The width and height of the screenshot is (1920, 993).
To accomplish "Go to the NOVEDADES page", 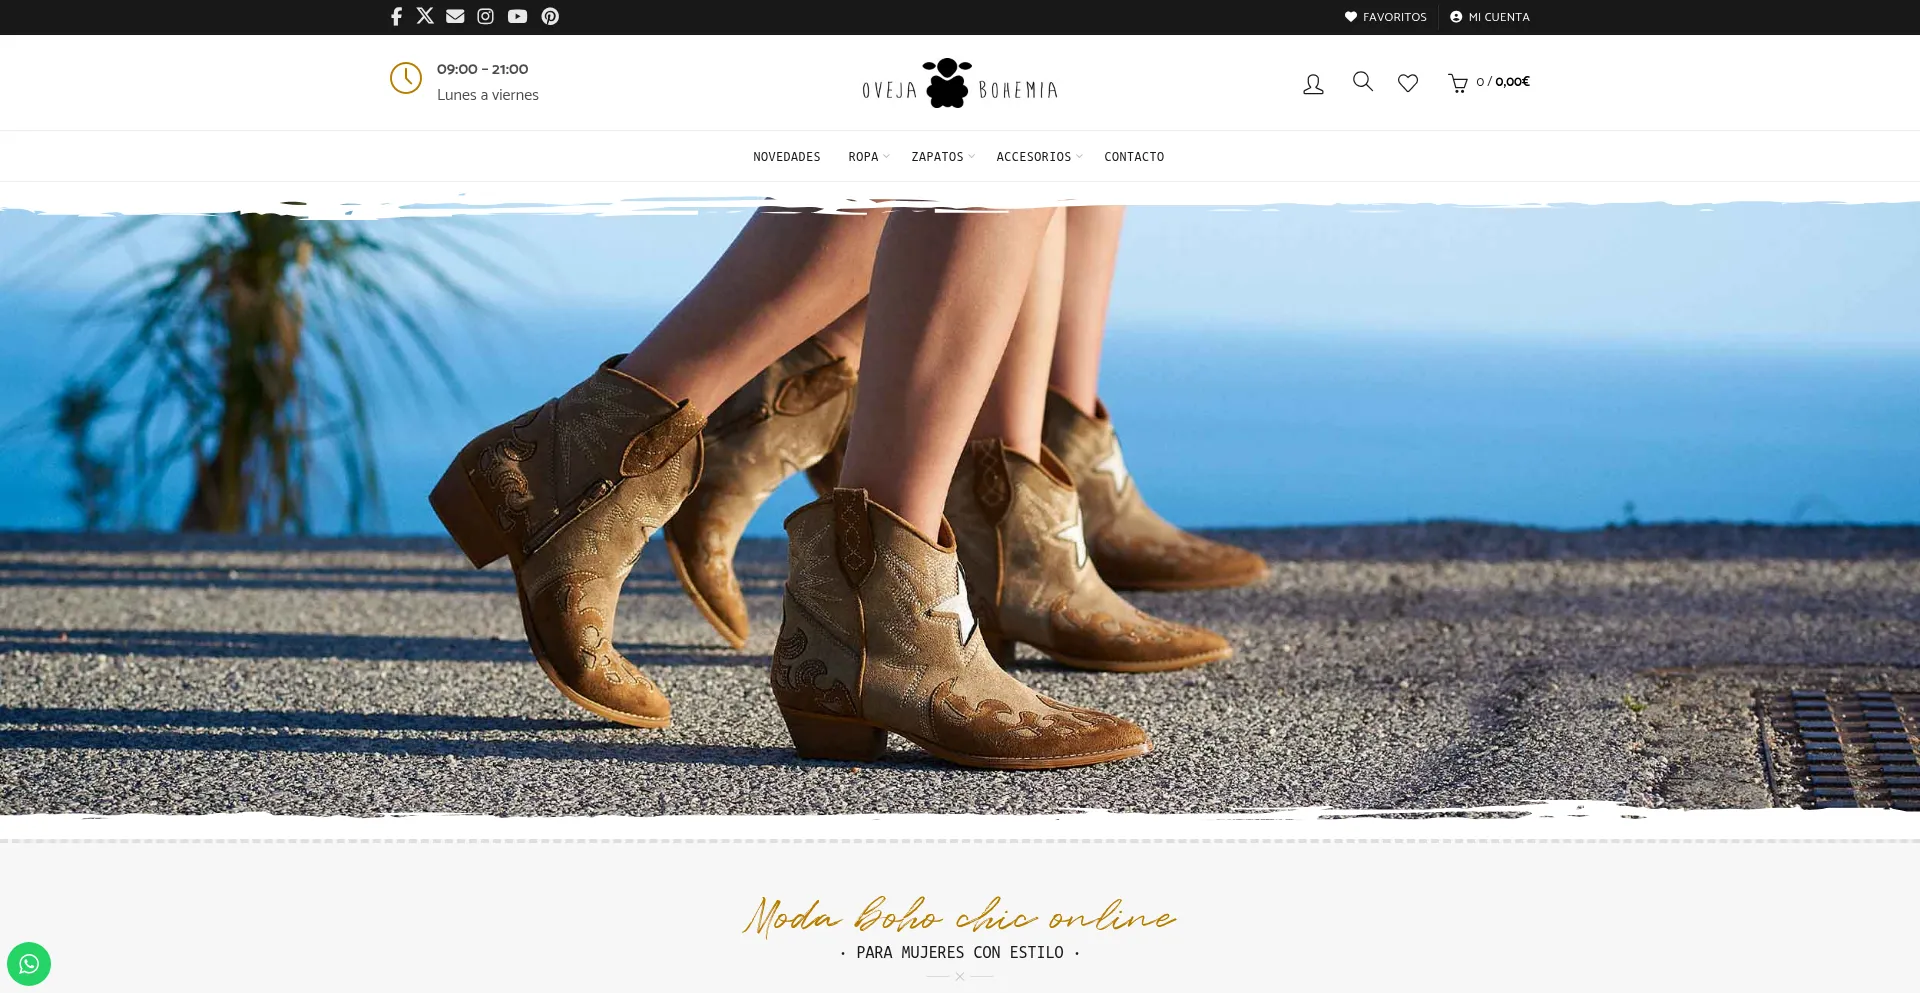I will click(x=786, y=157).
